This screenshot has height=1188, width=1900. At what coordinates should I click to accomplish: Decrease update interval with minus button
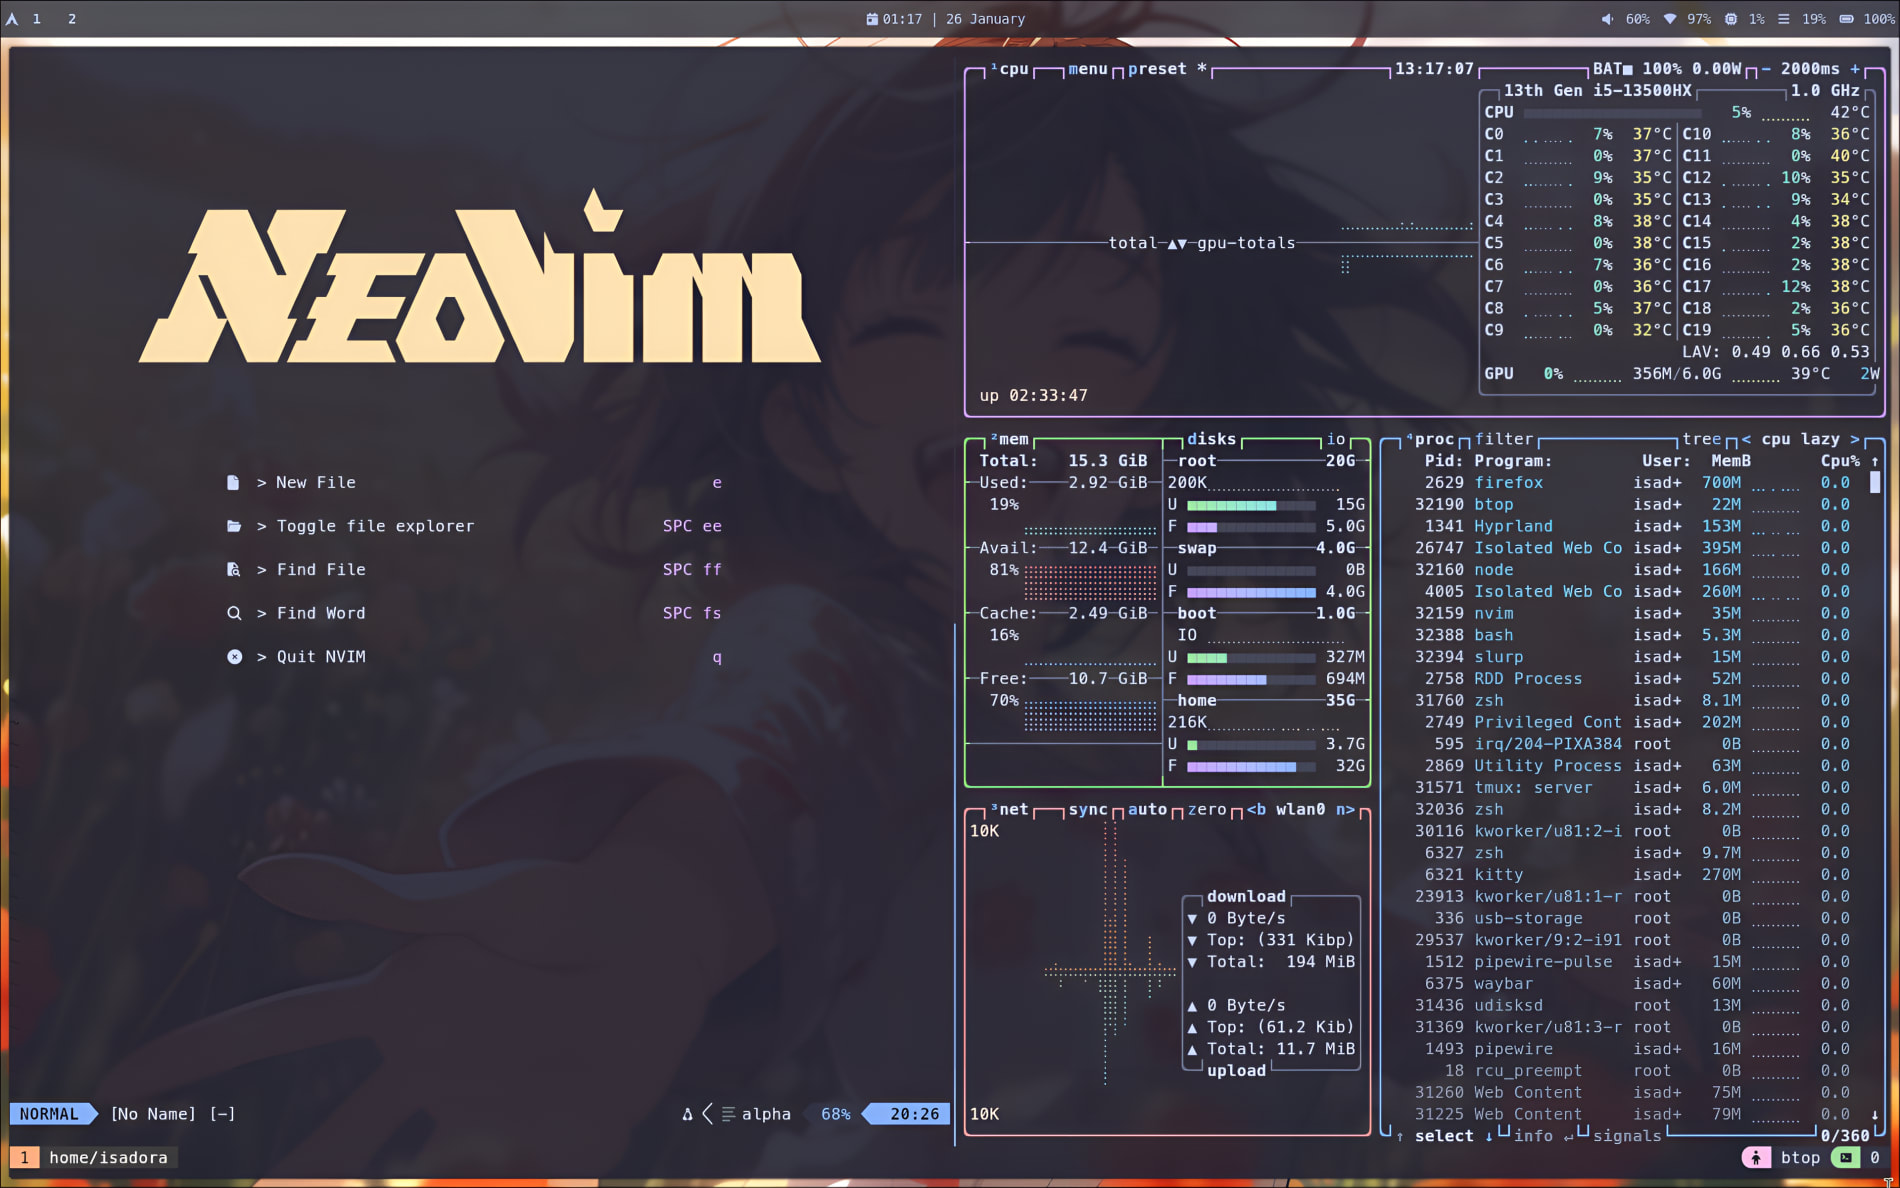(1766, 69)
